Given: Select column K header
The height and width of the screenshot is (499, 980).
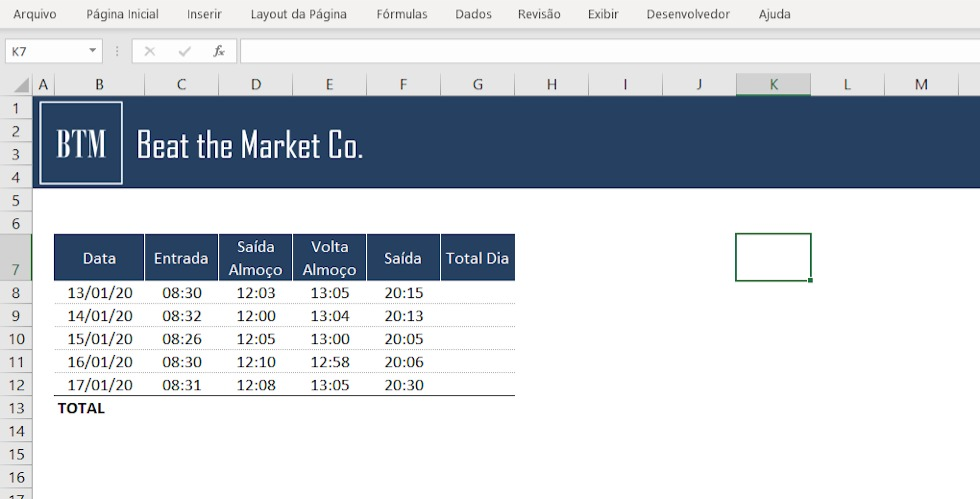Looking at the screenshot, I should pyautogui.click(x=773, y=84).
